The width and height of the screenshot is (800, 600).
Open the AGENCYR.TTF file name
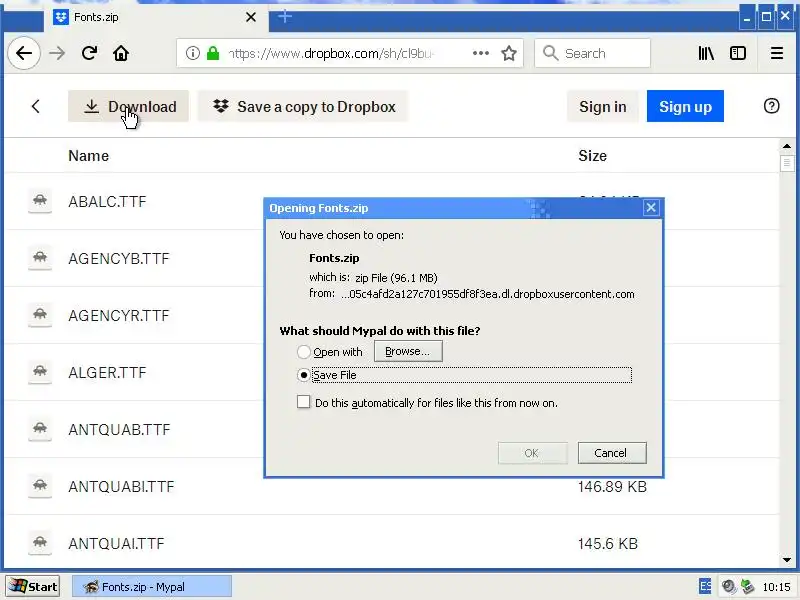(118, 316)
